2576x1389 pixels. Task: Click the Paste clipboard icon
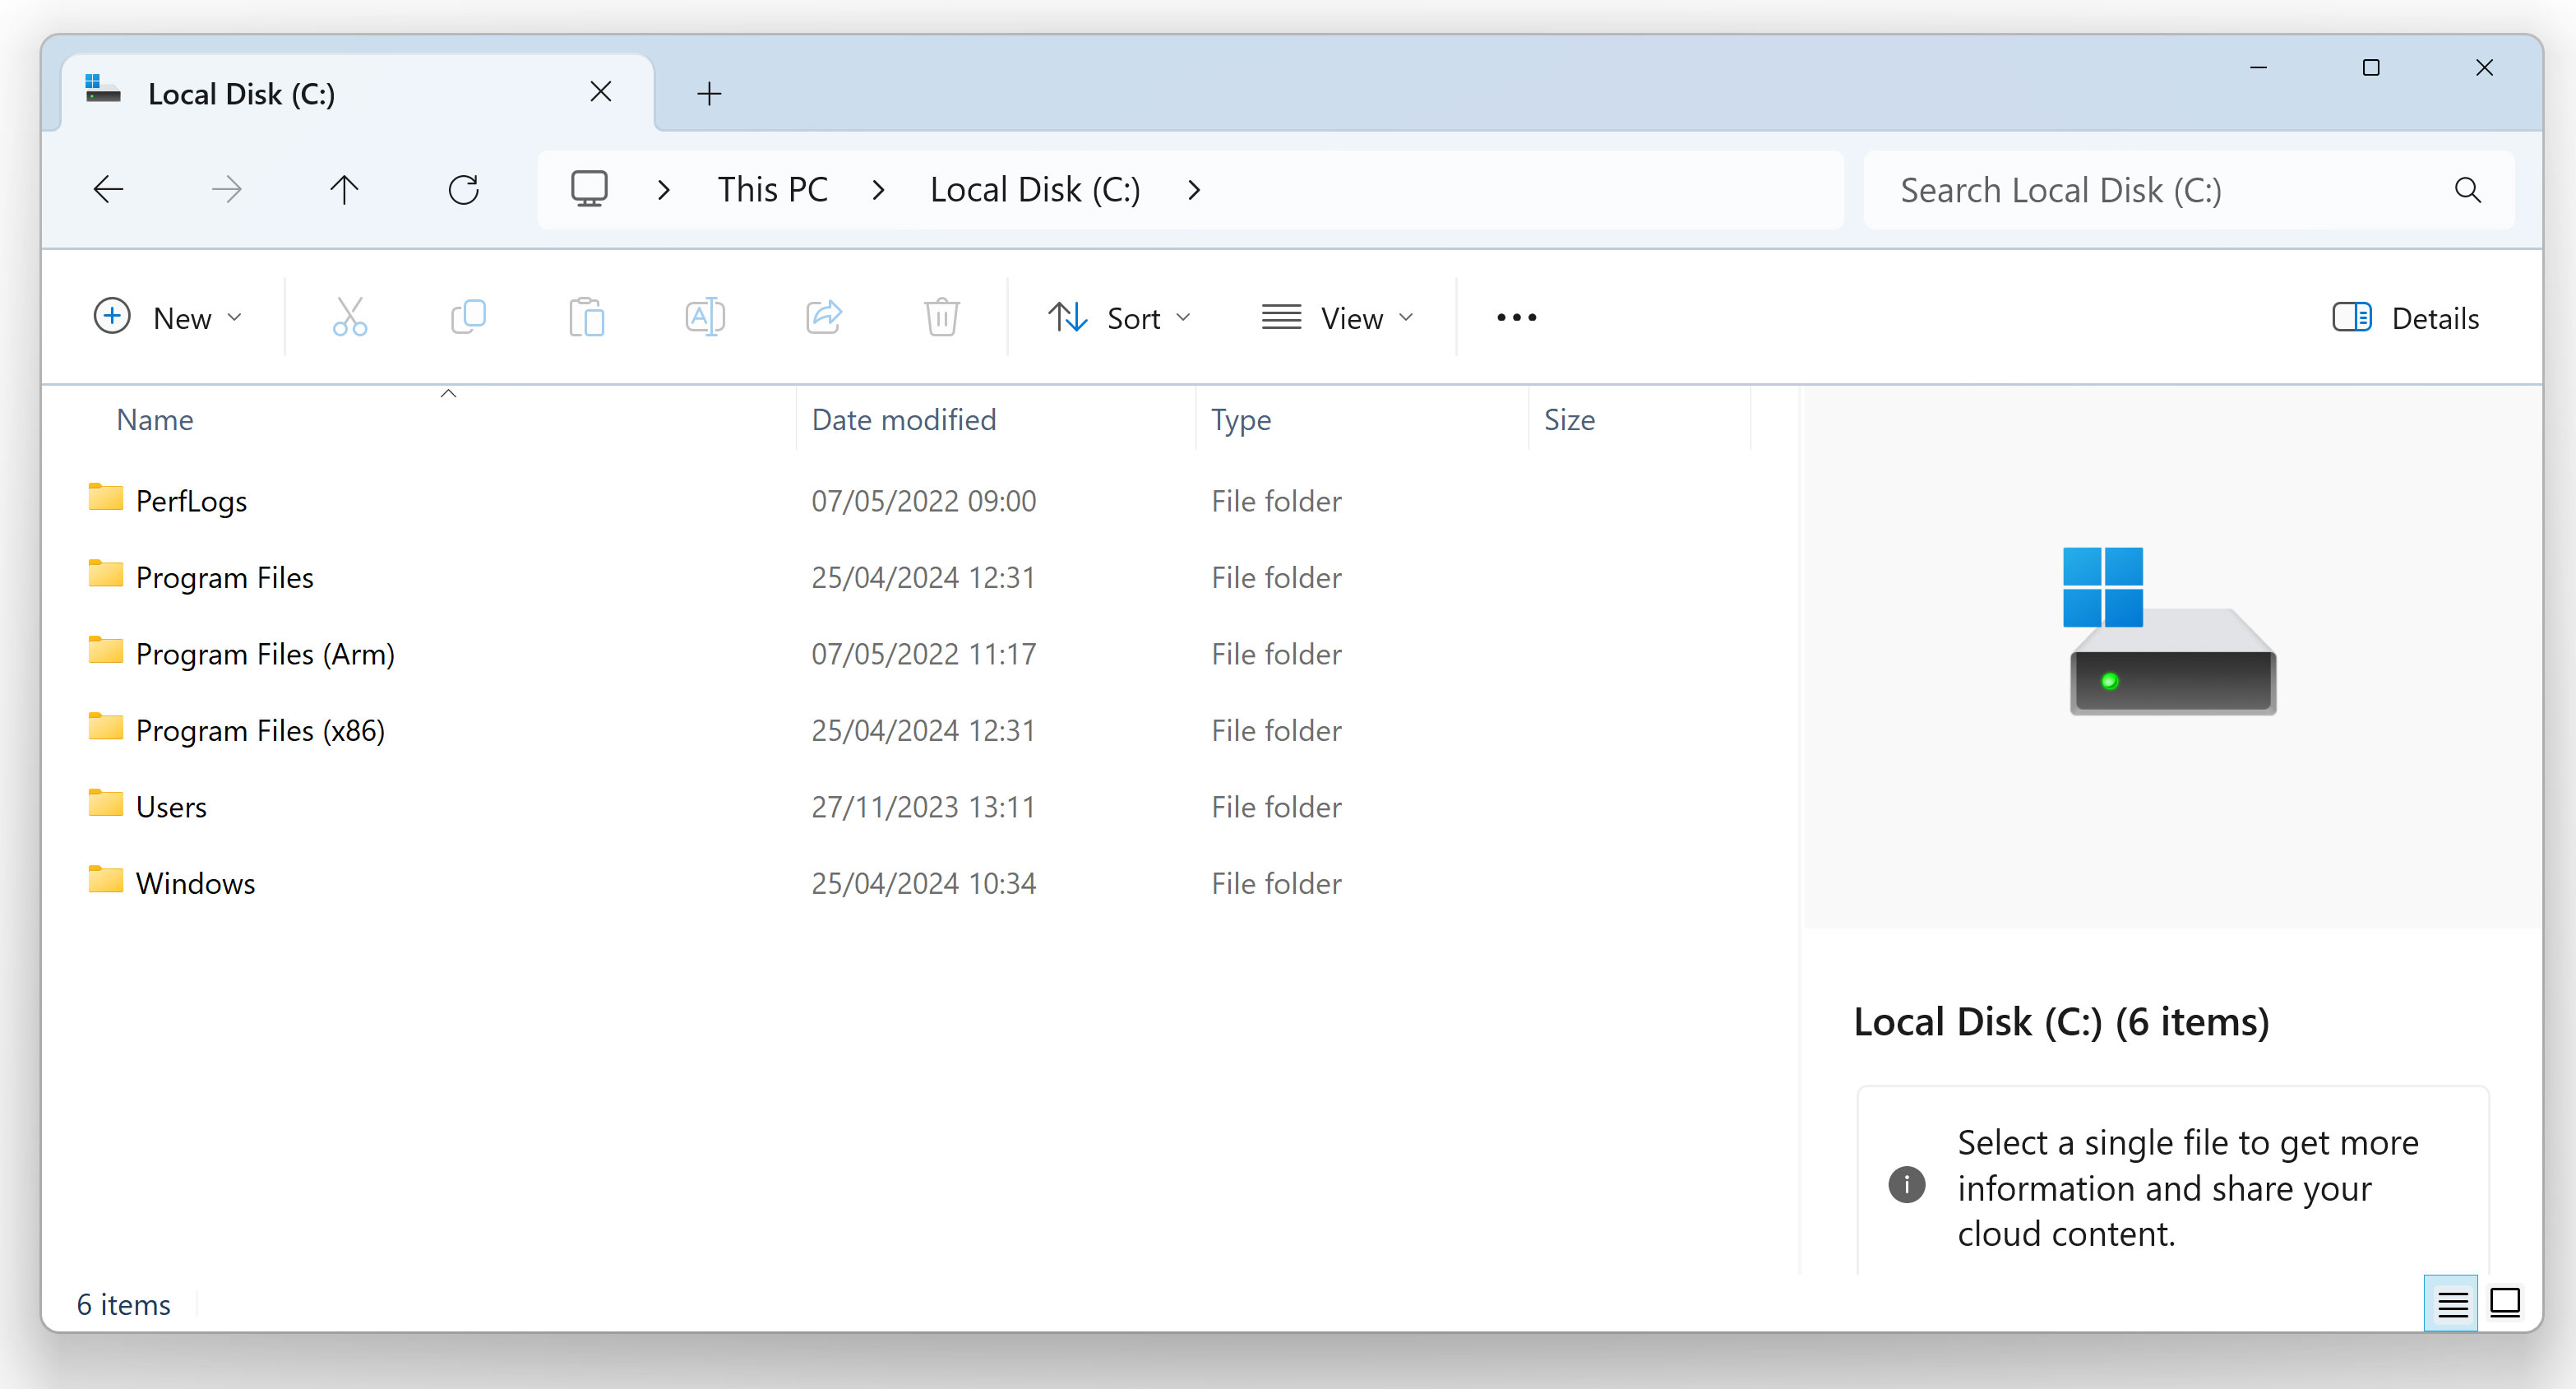point(586,317)
